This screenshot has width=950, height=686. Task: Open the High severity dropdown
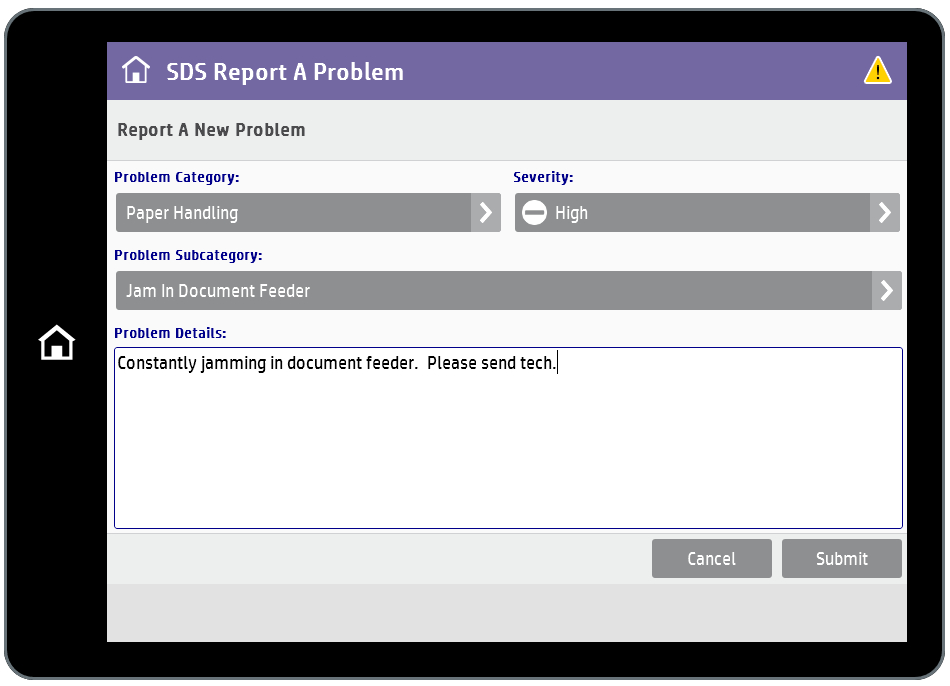[707, 213]
